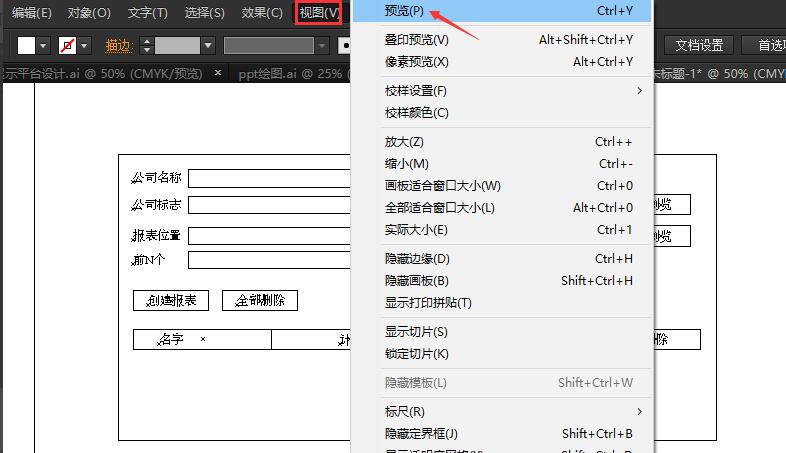Screen dimensions: 786x453
Task: Switch to the 未标题-1* document tab
Action: click(x=719, y=74)
